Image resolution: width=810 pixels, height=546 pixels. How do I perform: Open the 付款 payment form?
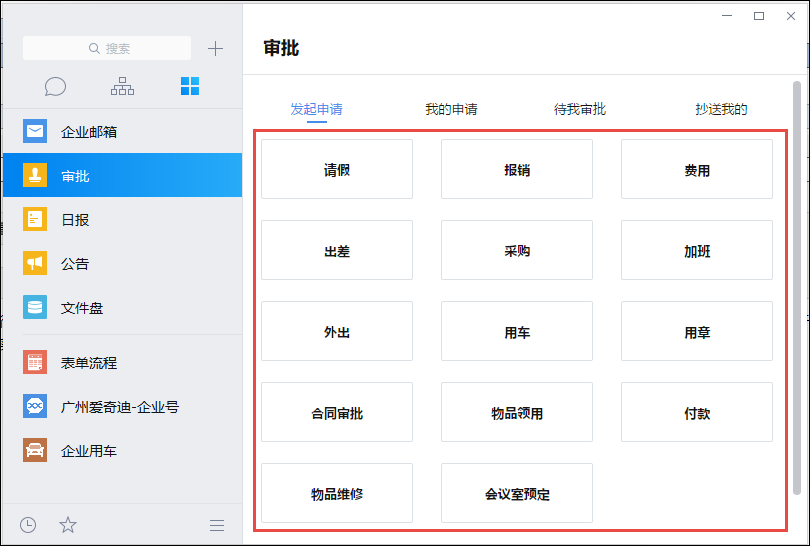697,412
